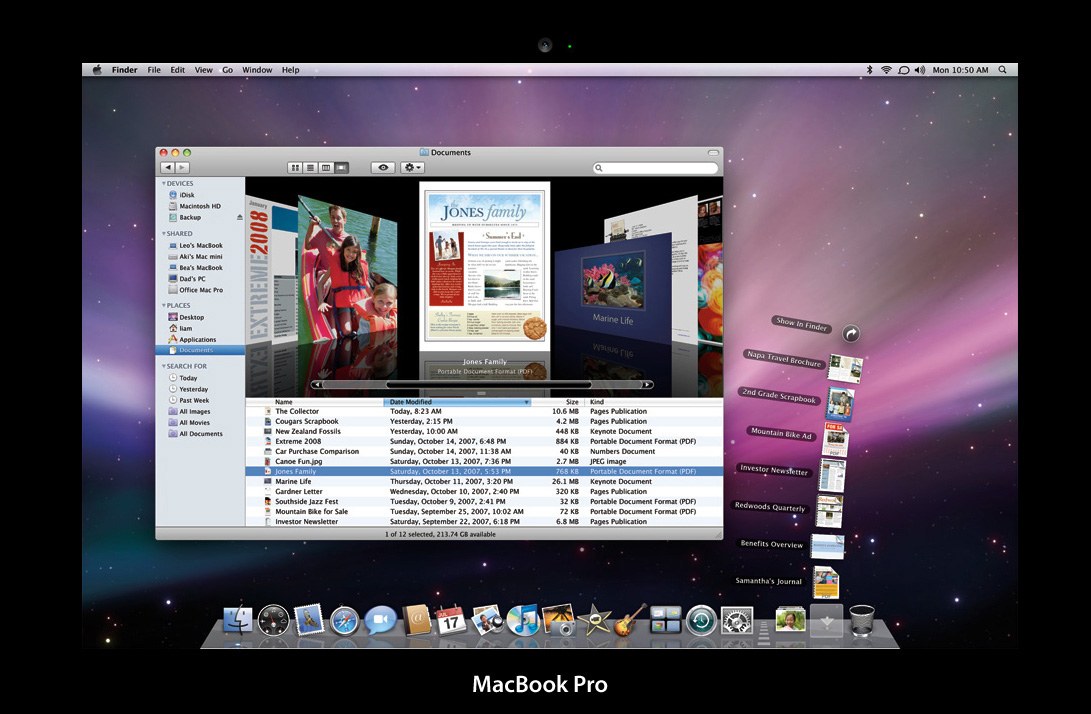Collapse the SEARCH FOR sidebar section

click(164, 366)
